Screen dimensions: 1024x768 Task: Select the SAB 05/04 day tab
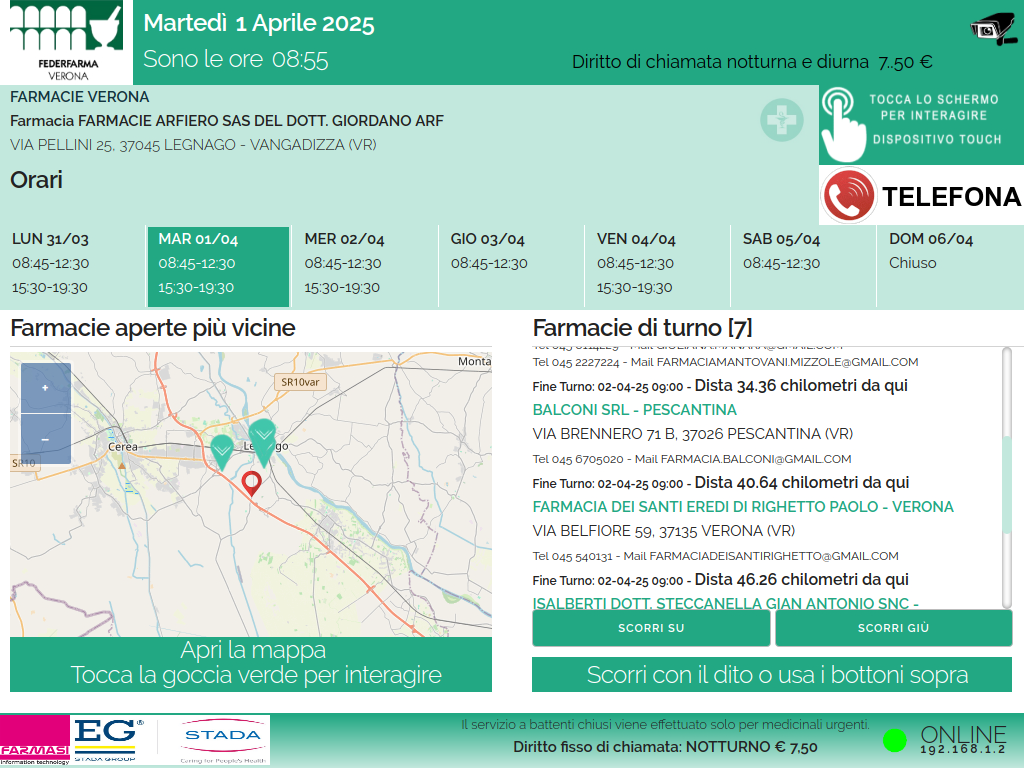(803, 264)
